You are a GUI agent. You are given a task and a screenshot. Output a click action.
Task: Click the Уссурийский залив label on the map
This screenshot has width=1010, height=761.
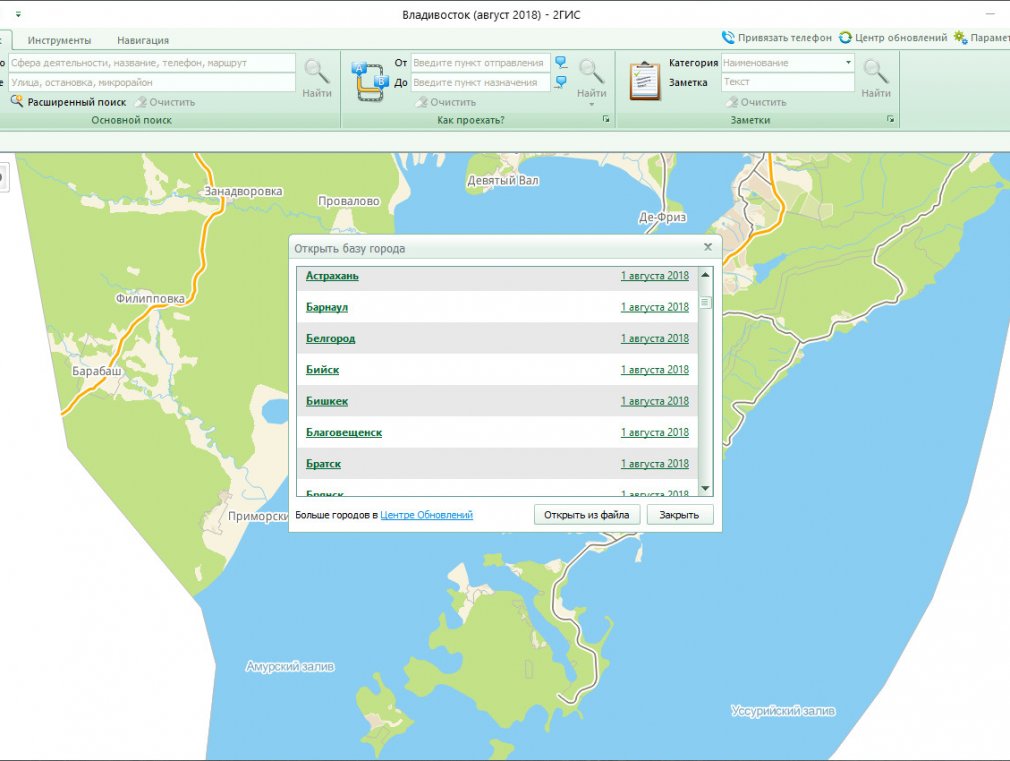pos(783,711)
